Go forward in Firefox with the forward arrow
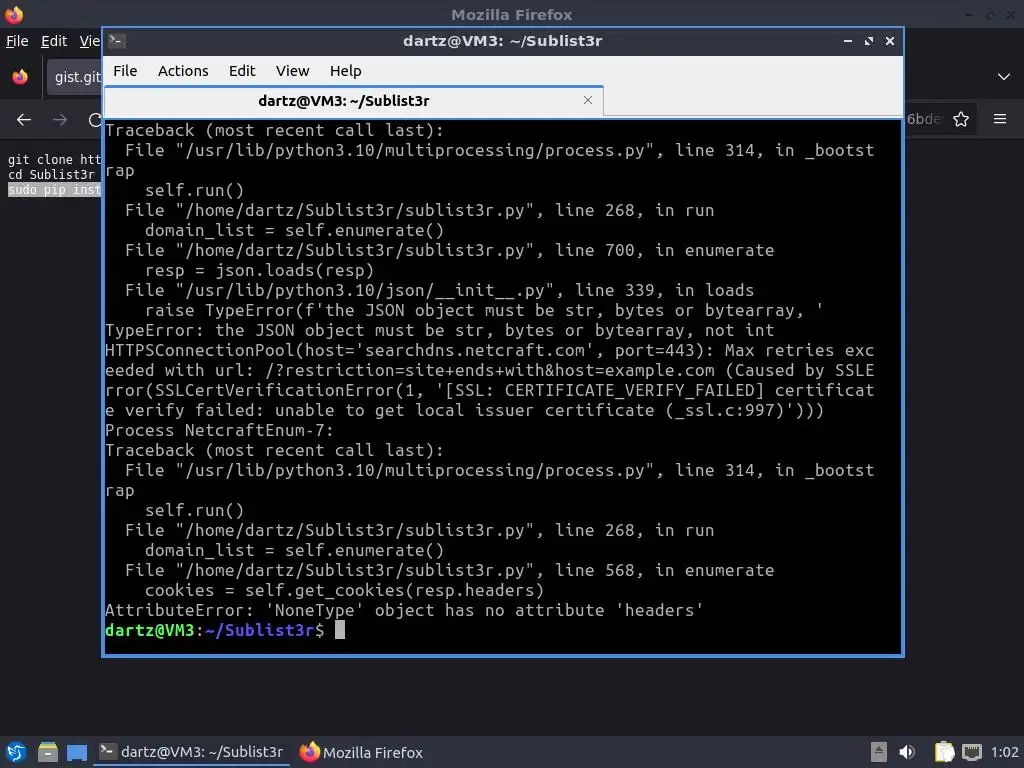Image resolution: width=1024 pixels, height=768 pixels. [x=60, y=120]
